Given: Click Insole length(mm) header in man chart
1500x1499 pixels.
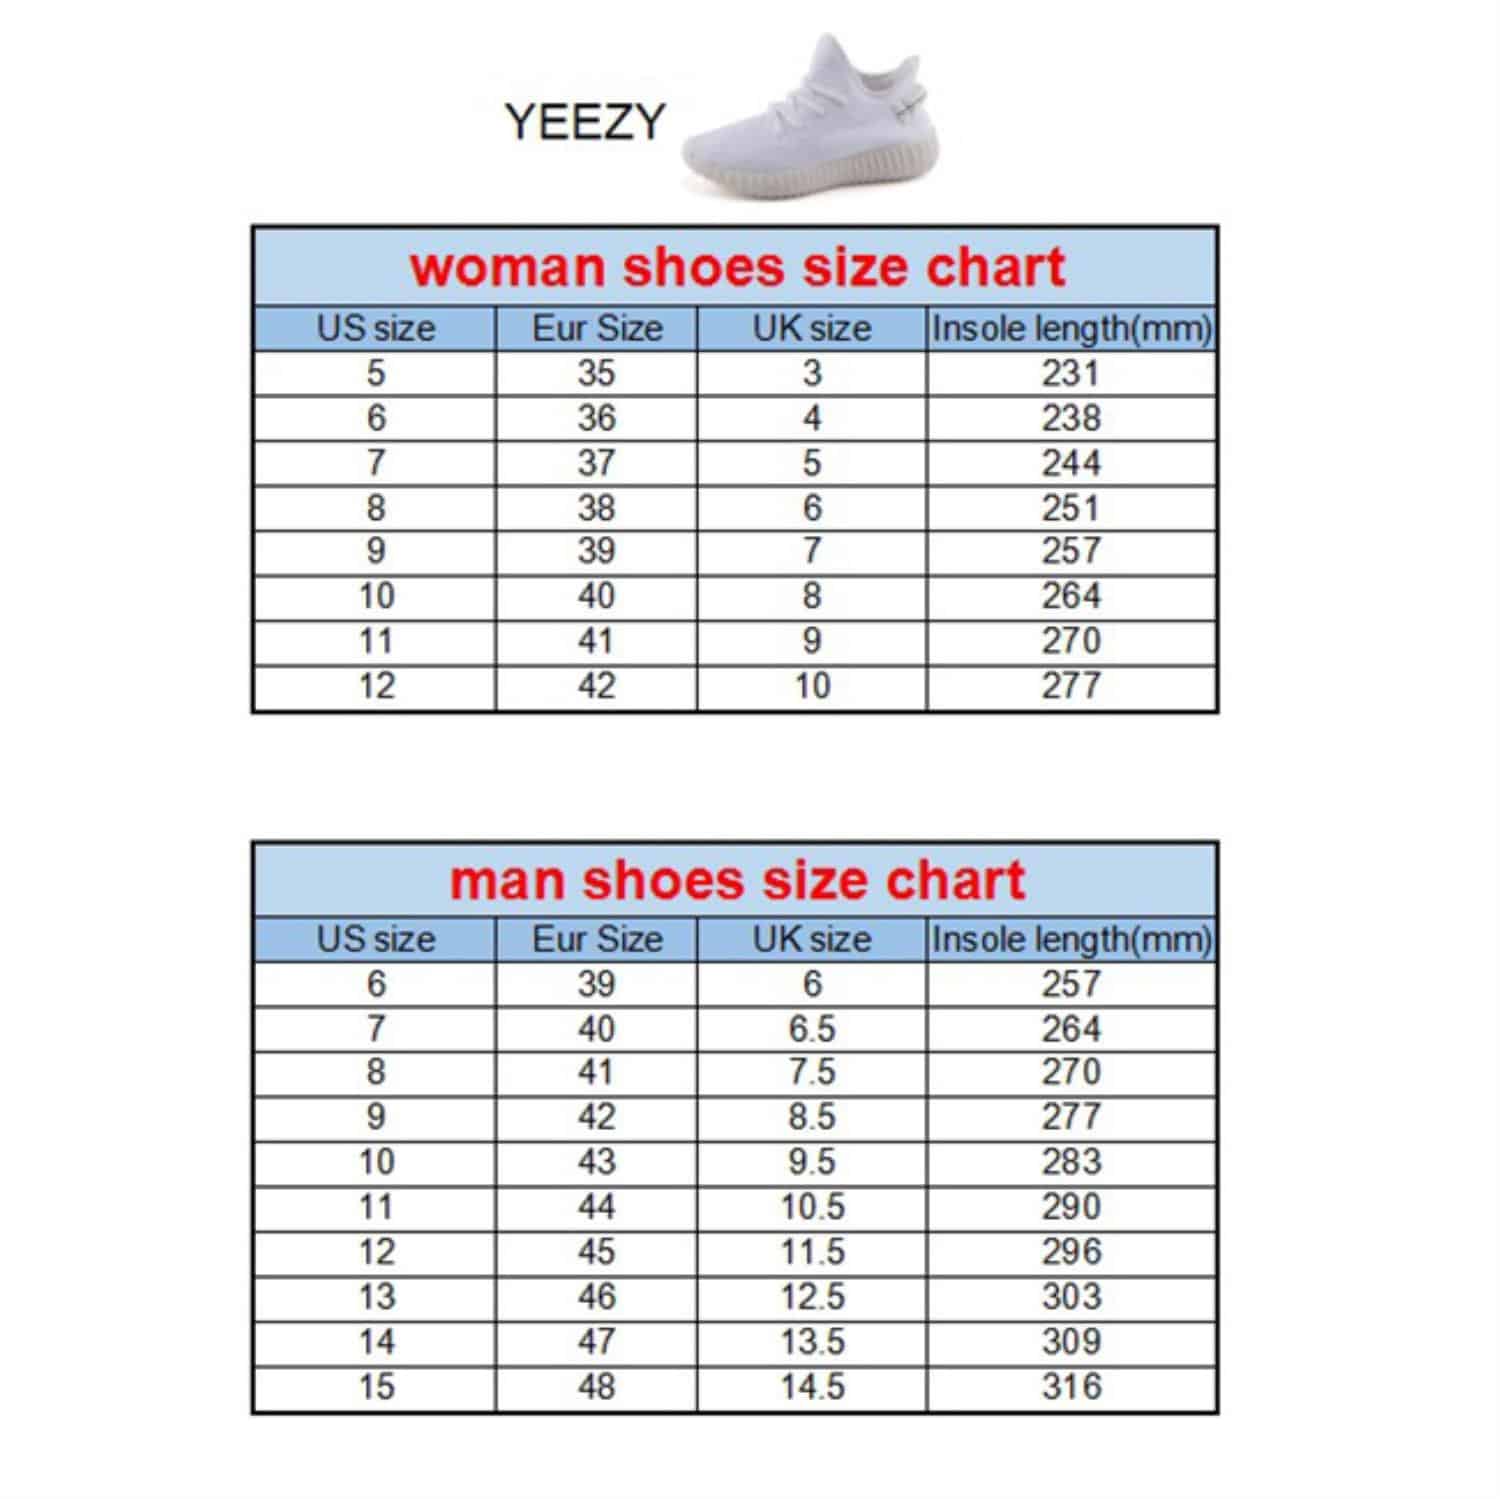Looking at the screenshot, I should coord(1071,939).
